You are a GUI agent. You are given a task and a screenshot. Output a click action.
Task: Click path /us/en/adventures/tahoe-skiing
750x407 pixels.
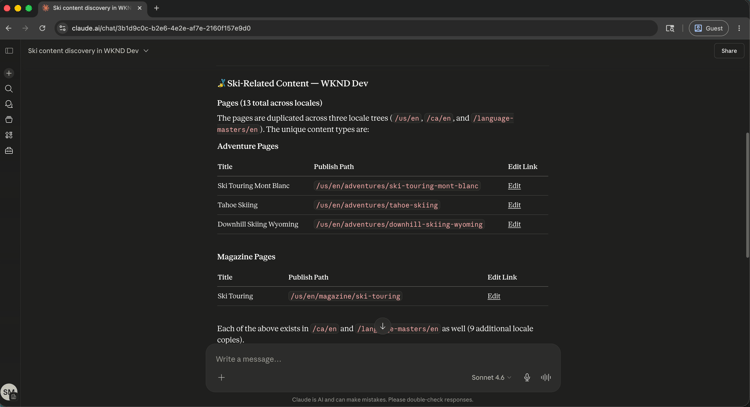[377, 205]
